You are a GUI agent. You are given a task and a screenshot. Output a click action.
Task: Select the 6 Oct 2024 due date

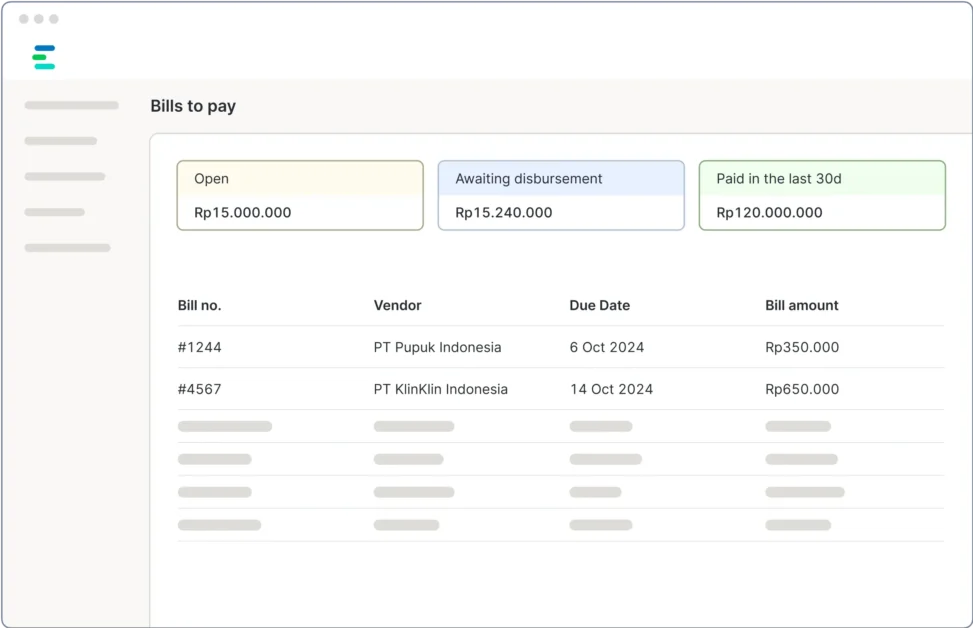(607, 347)
